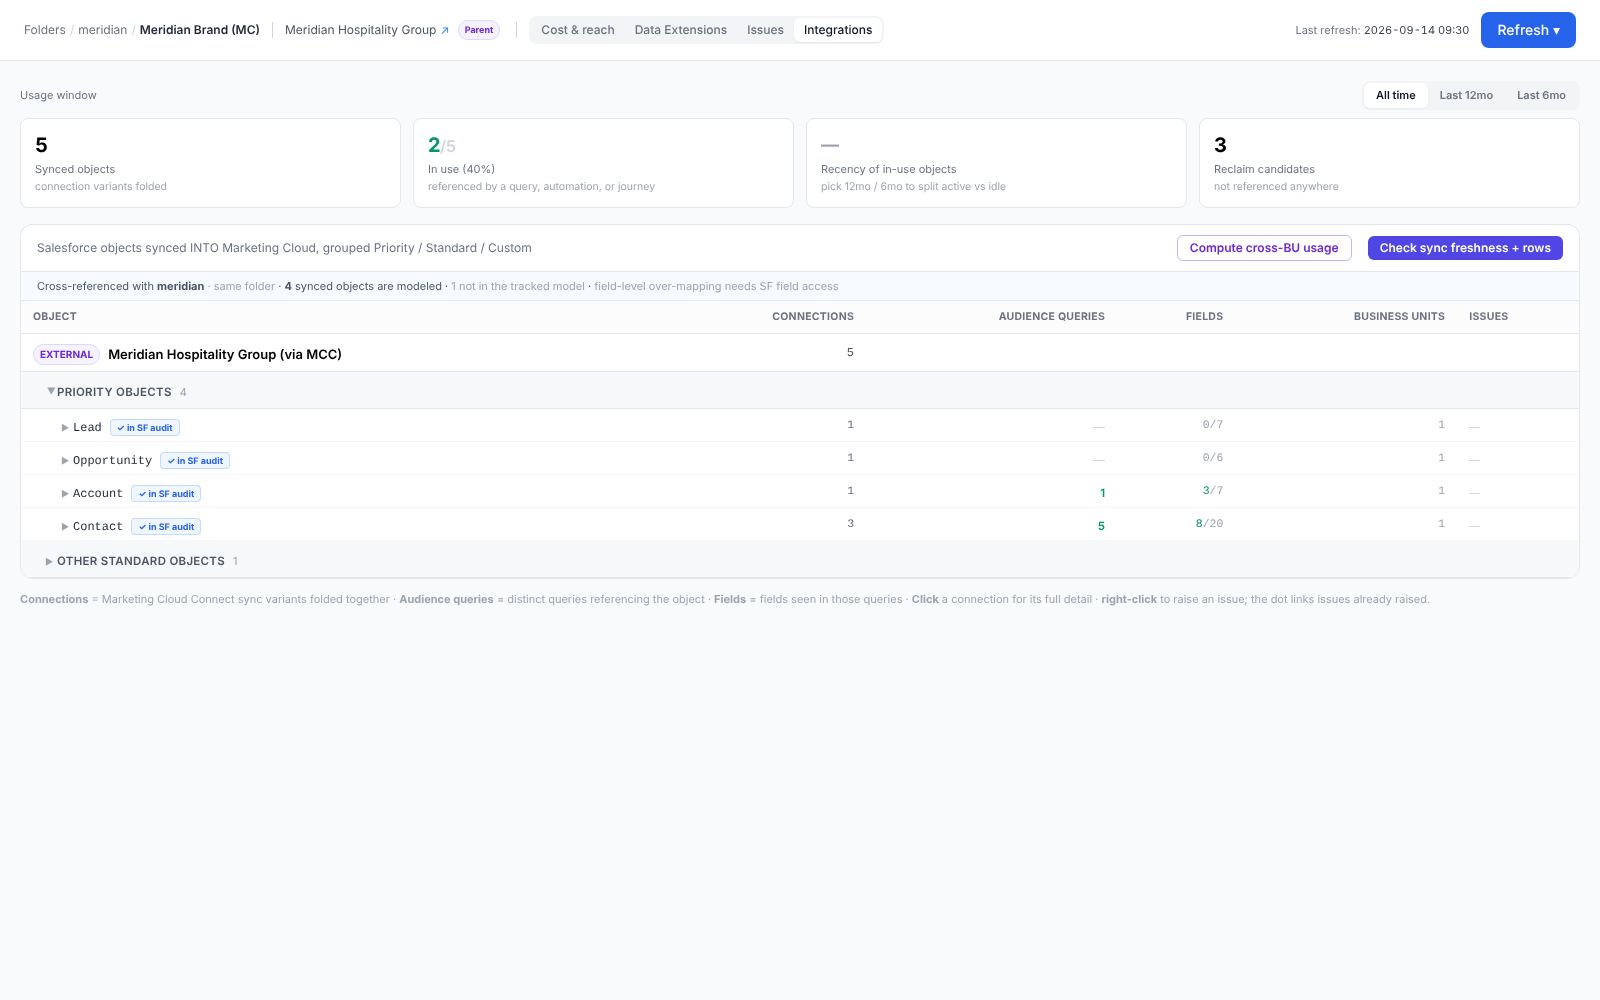Screen dimensions: 1600x1000
Task: Select the Integrations tab
Action: [x=838, y=30]
